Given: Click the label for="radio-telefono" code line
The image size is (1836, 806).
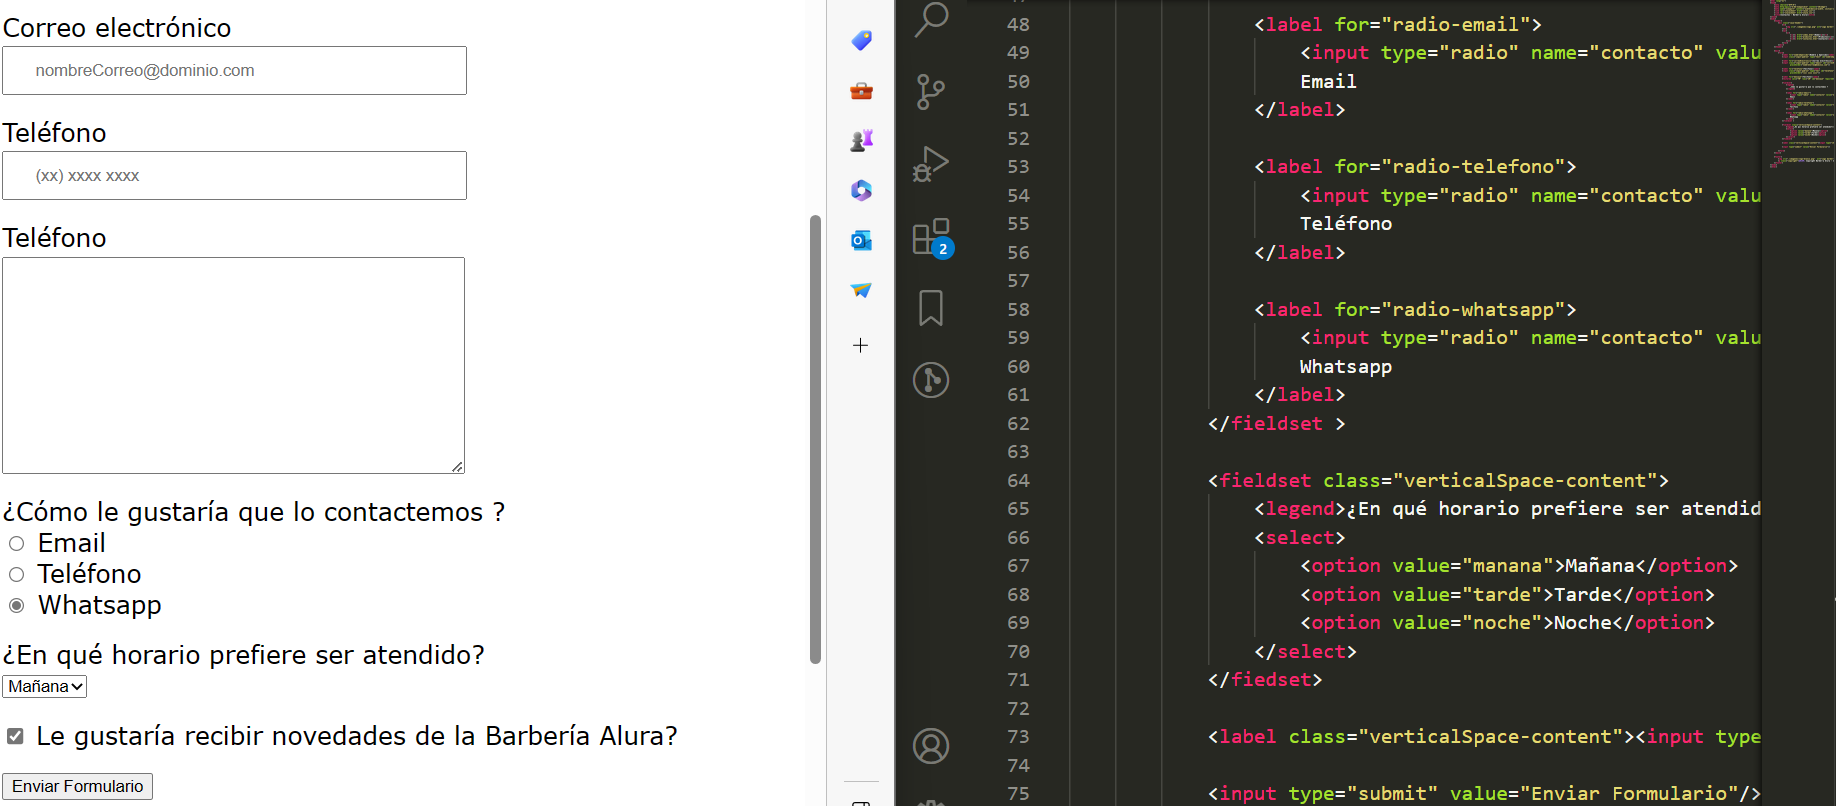Looking at the screenshot, I should click(1415, 167).
